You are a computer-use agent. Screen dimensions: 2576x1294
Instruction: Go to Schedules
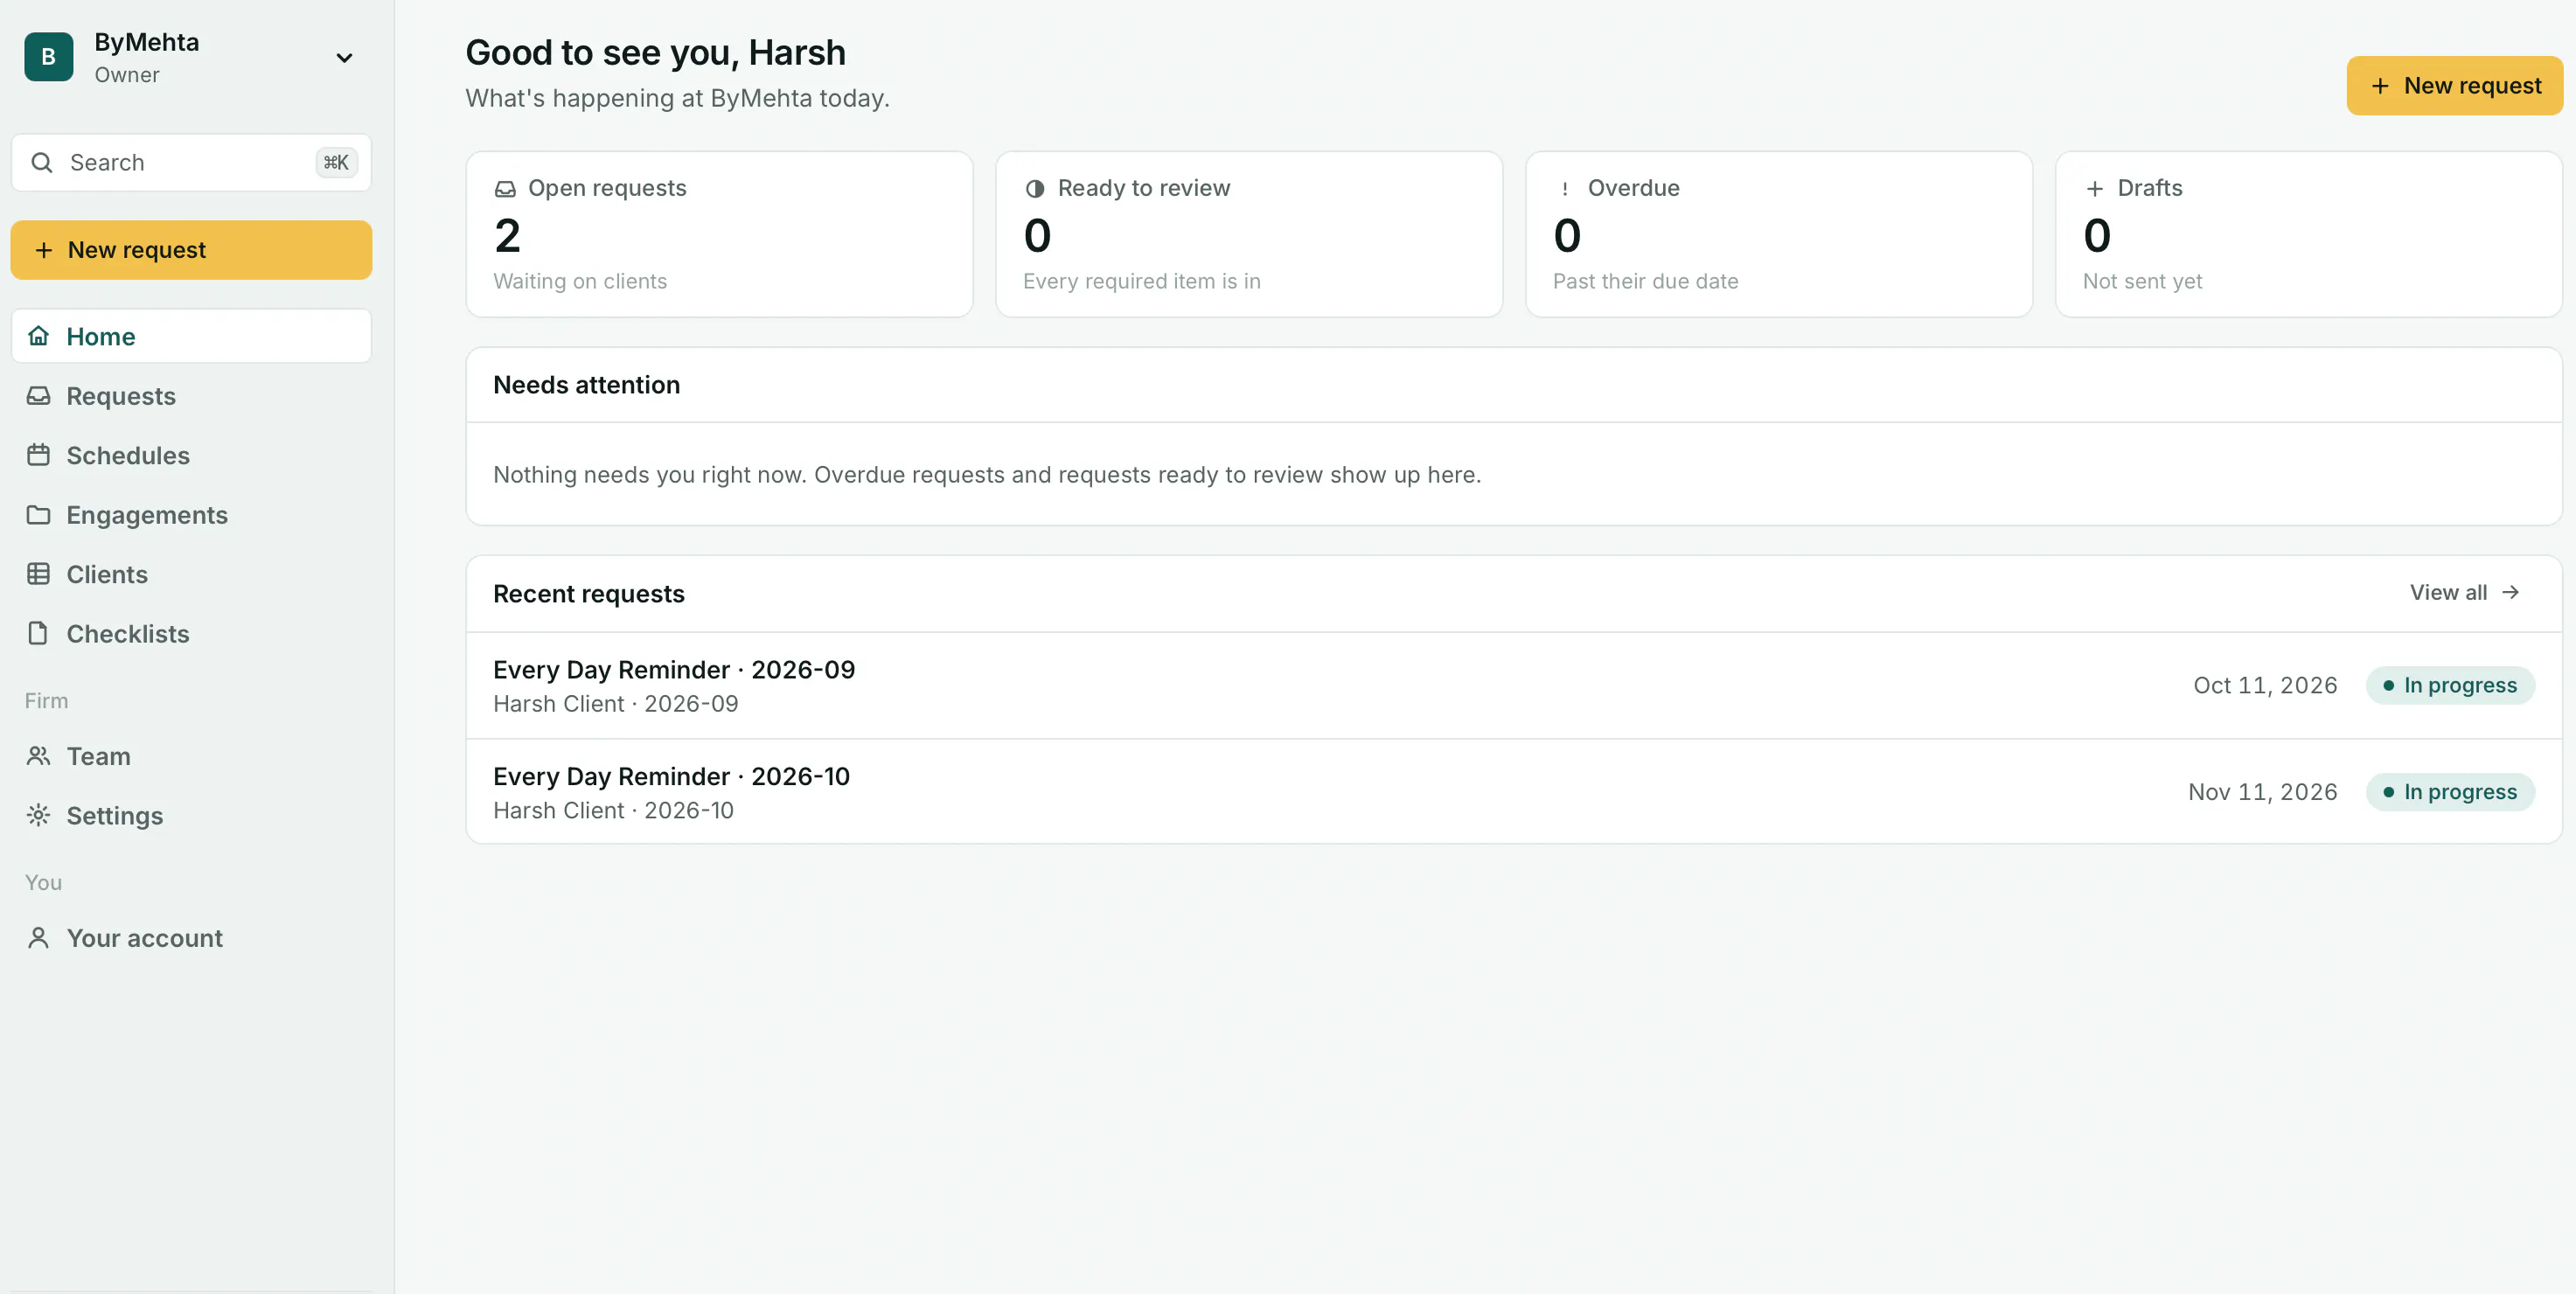[191, 455]
